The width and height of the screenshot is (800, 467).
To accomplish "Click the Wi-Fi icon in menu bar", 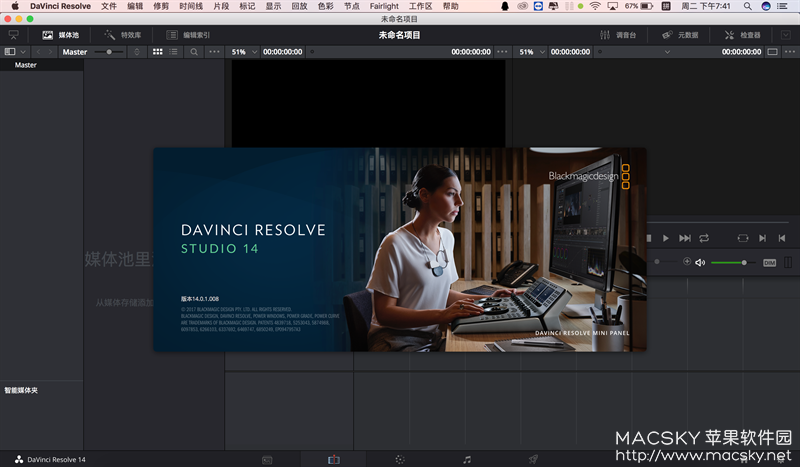I will pyautogui.click(x=595, y=6).
